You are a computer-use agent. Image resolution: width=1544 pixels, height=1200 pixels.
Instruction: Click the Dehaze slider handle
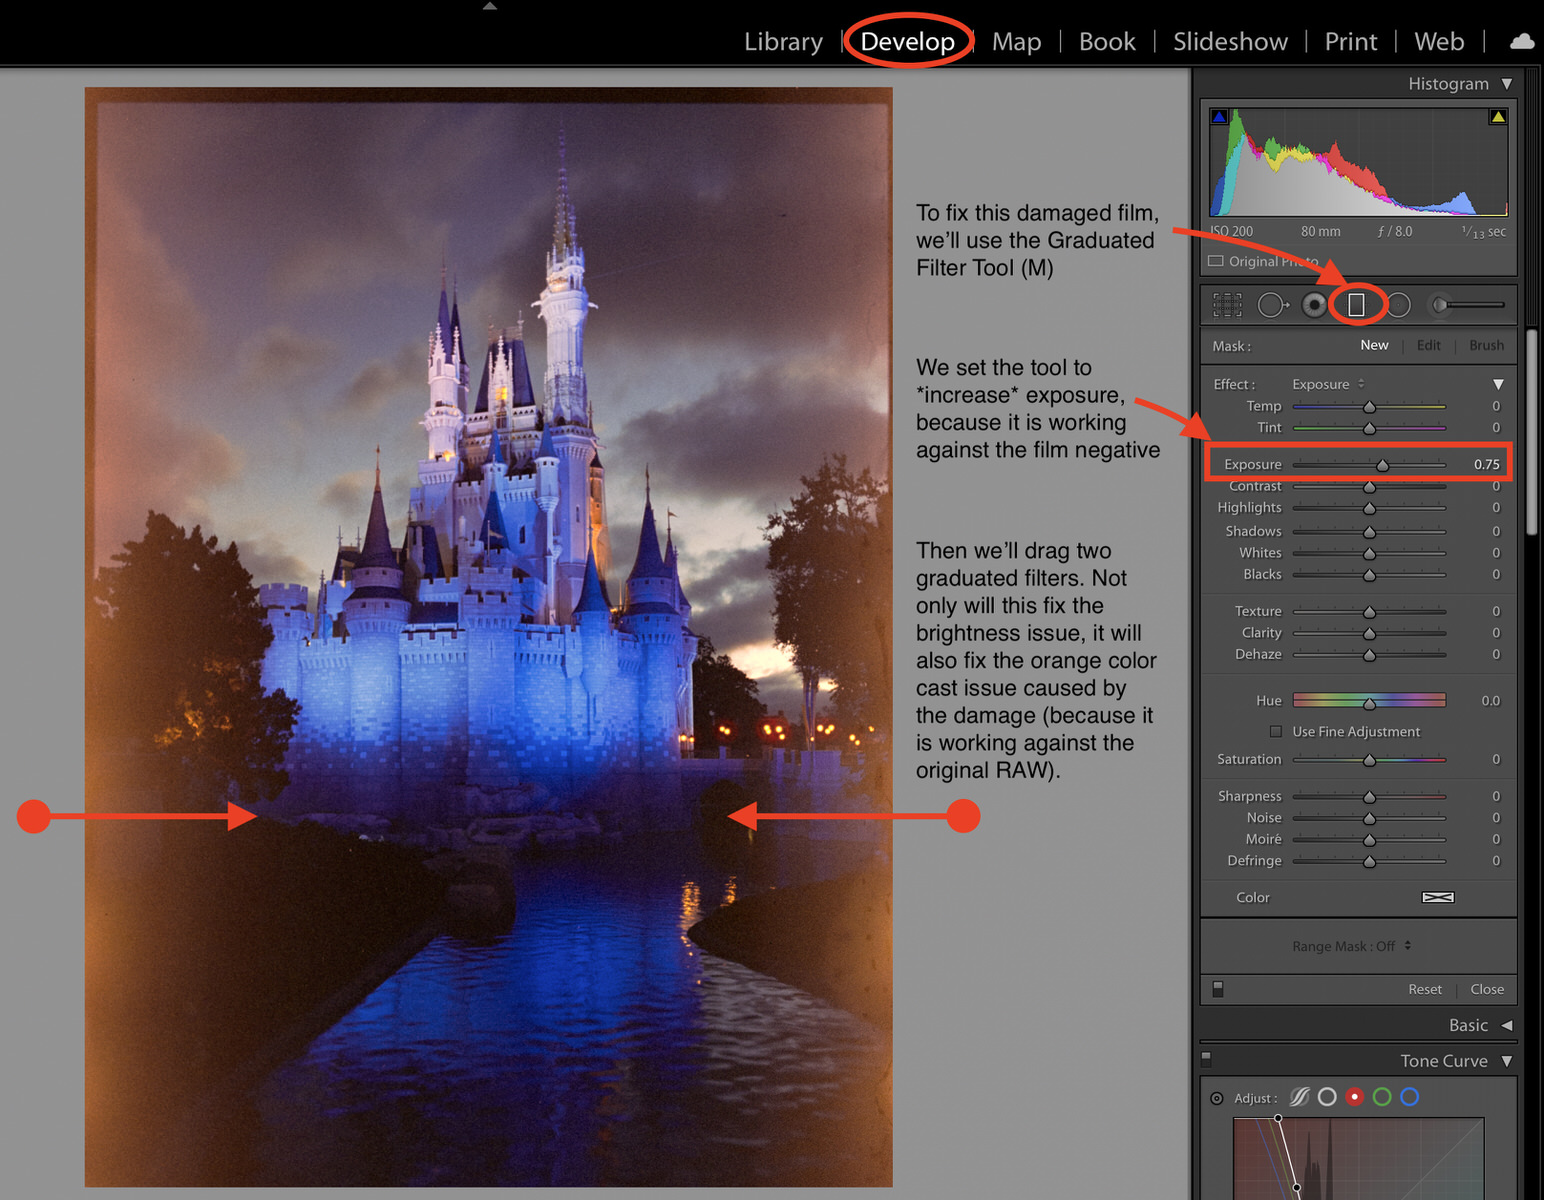point(1369,655)
